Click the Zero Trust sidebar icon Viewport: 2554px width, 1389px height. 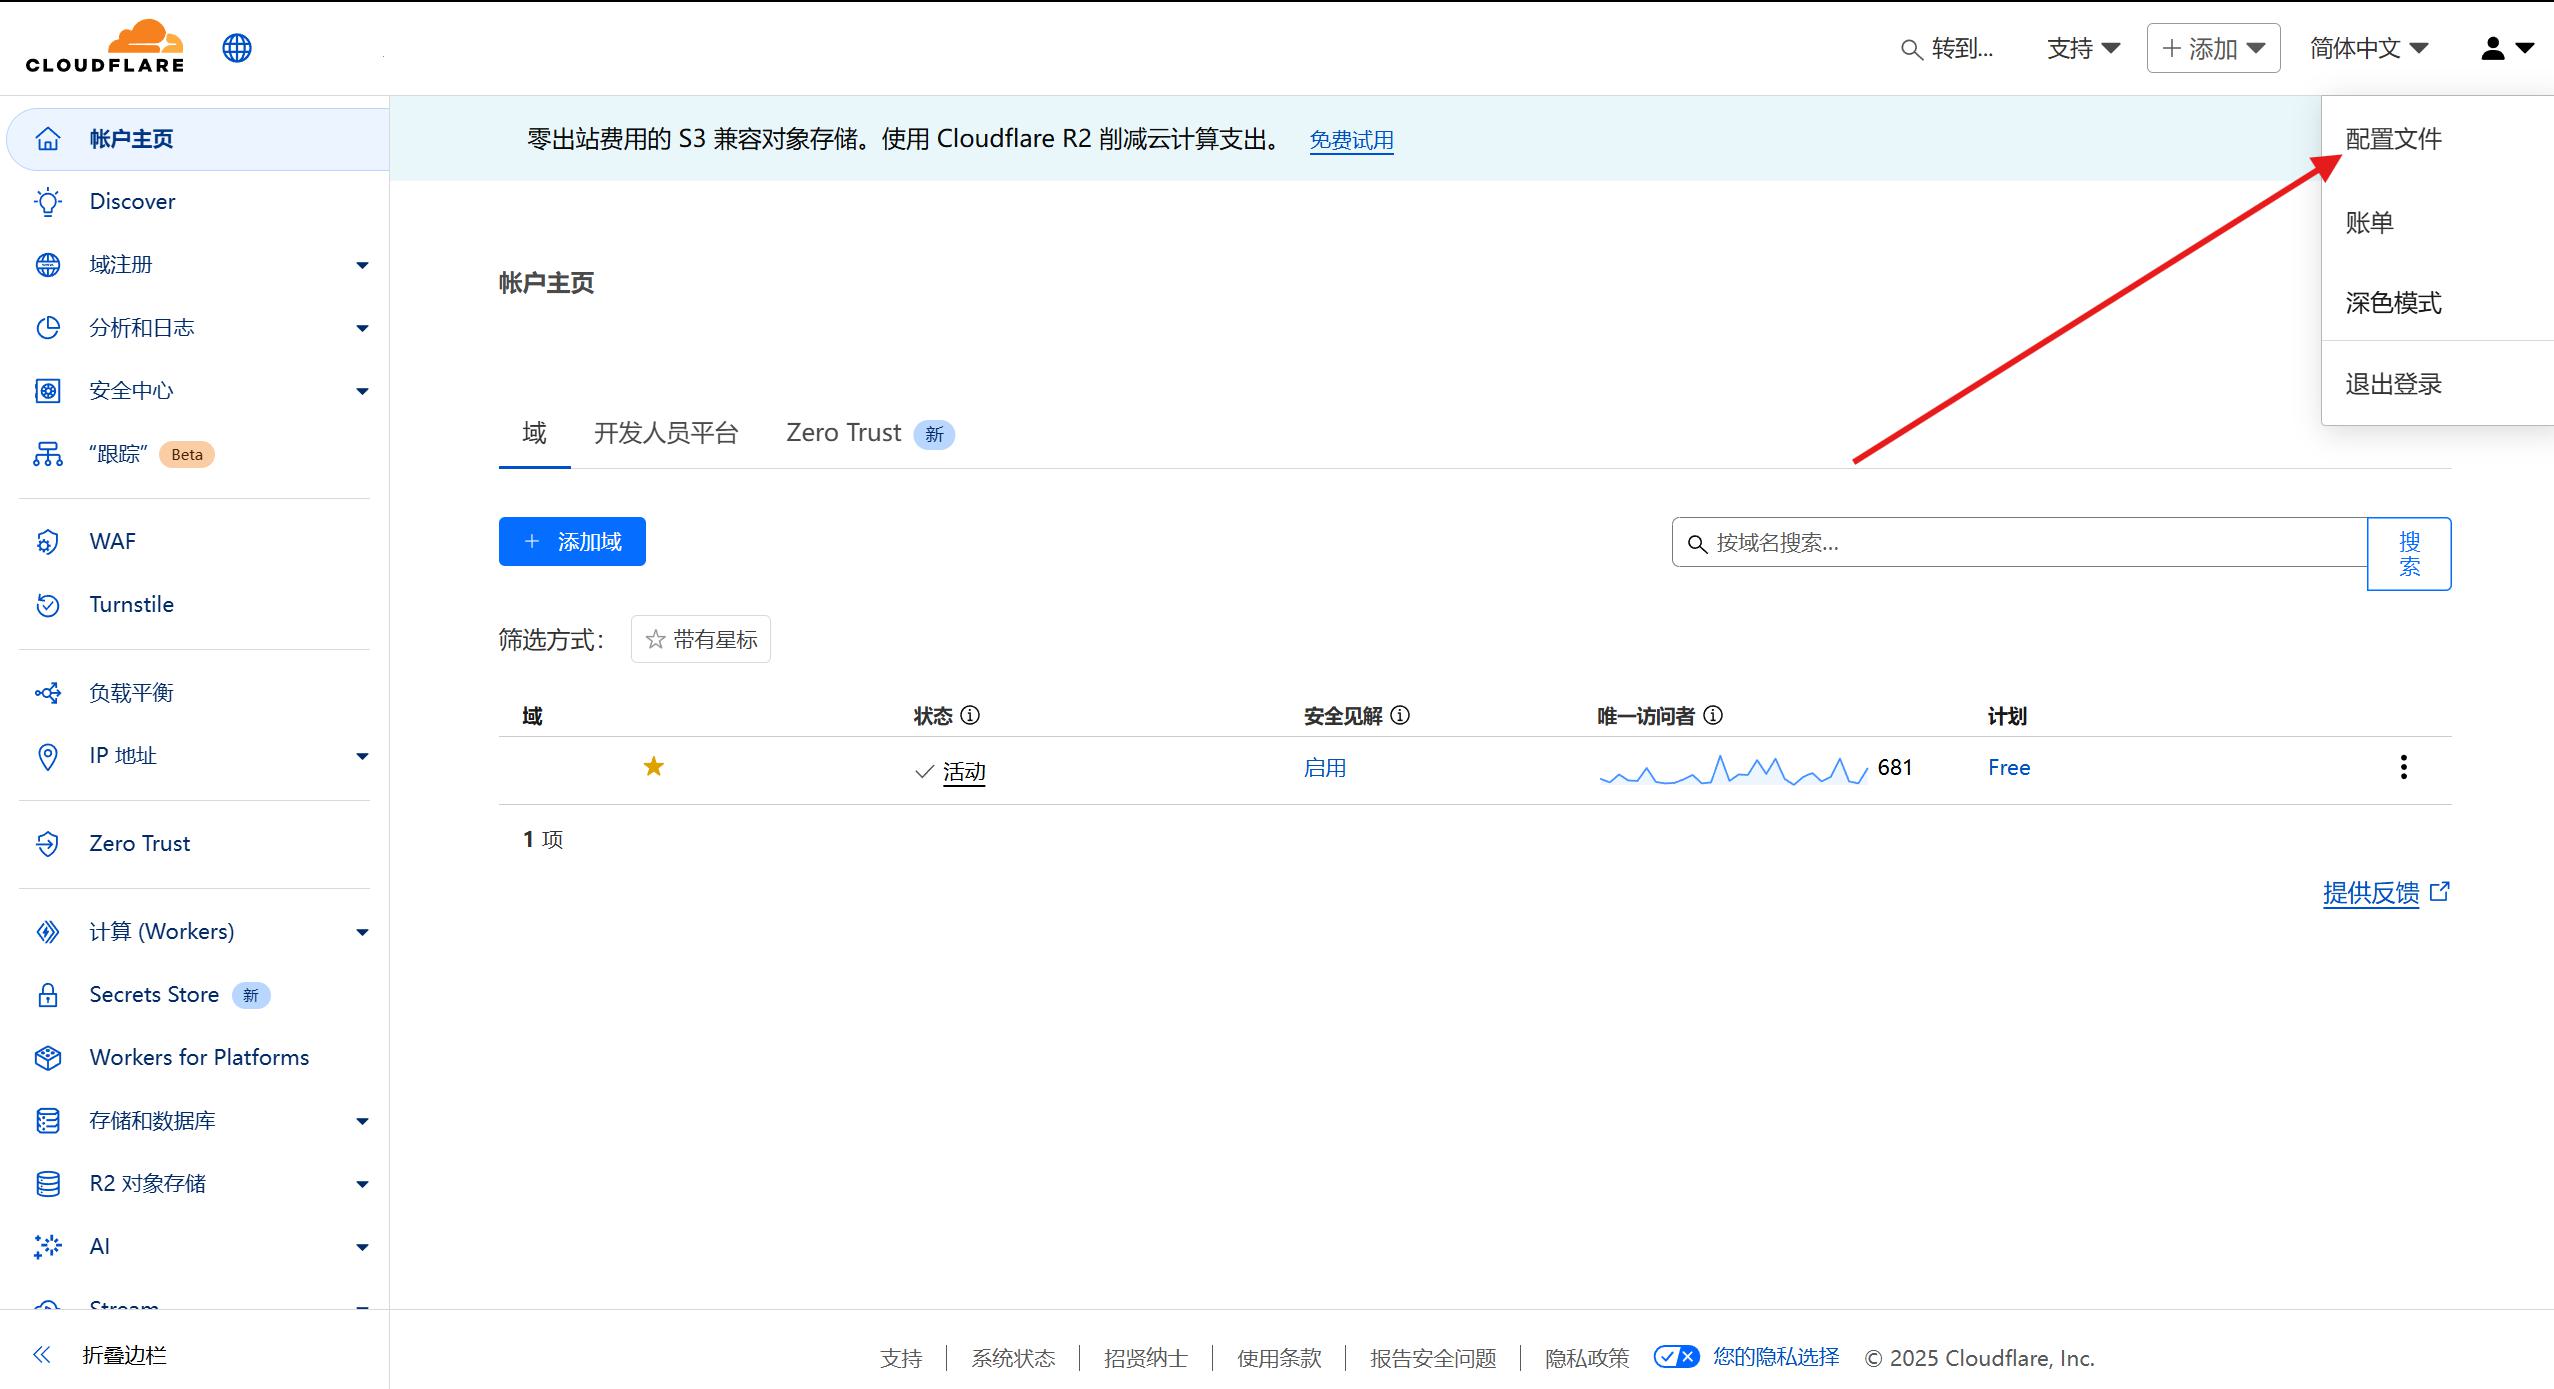[48, 844]
